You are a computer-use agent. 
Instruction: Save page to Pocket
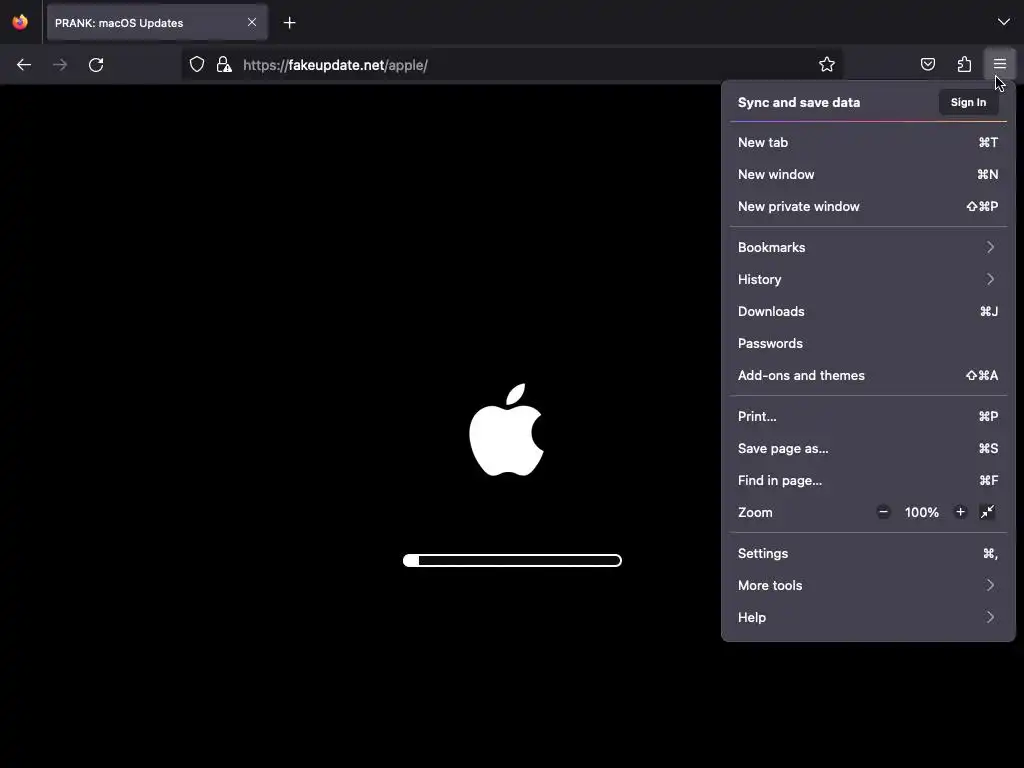927,64
